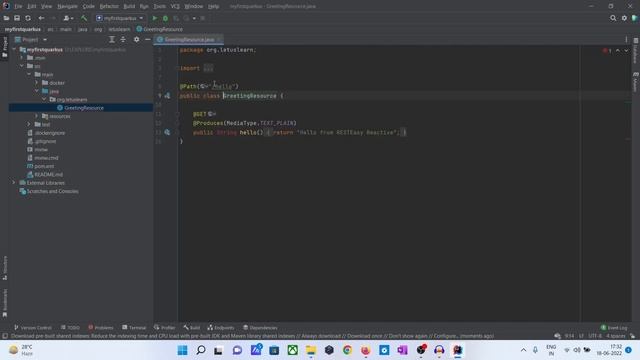
Task: Open the Dependencies tool window
Action: point(260,328)
